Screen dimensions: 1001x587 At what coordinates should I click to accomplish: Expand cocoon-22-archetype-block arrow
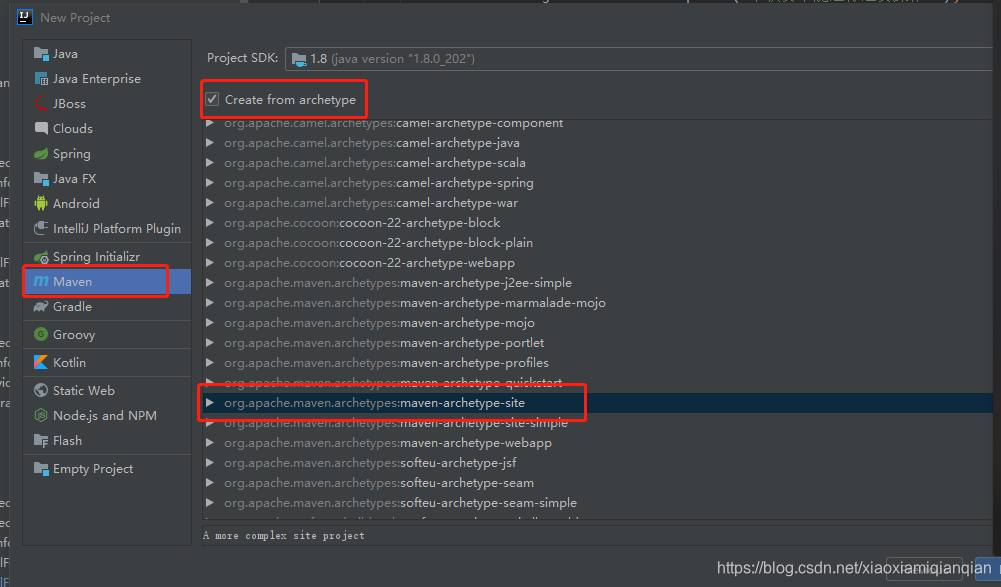coord(209,223)
